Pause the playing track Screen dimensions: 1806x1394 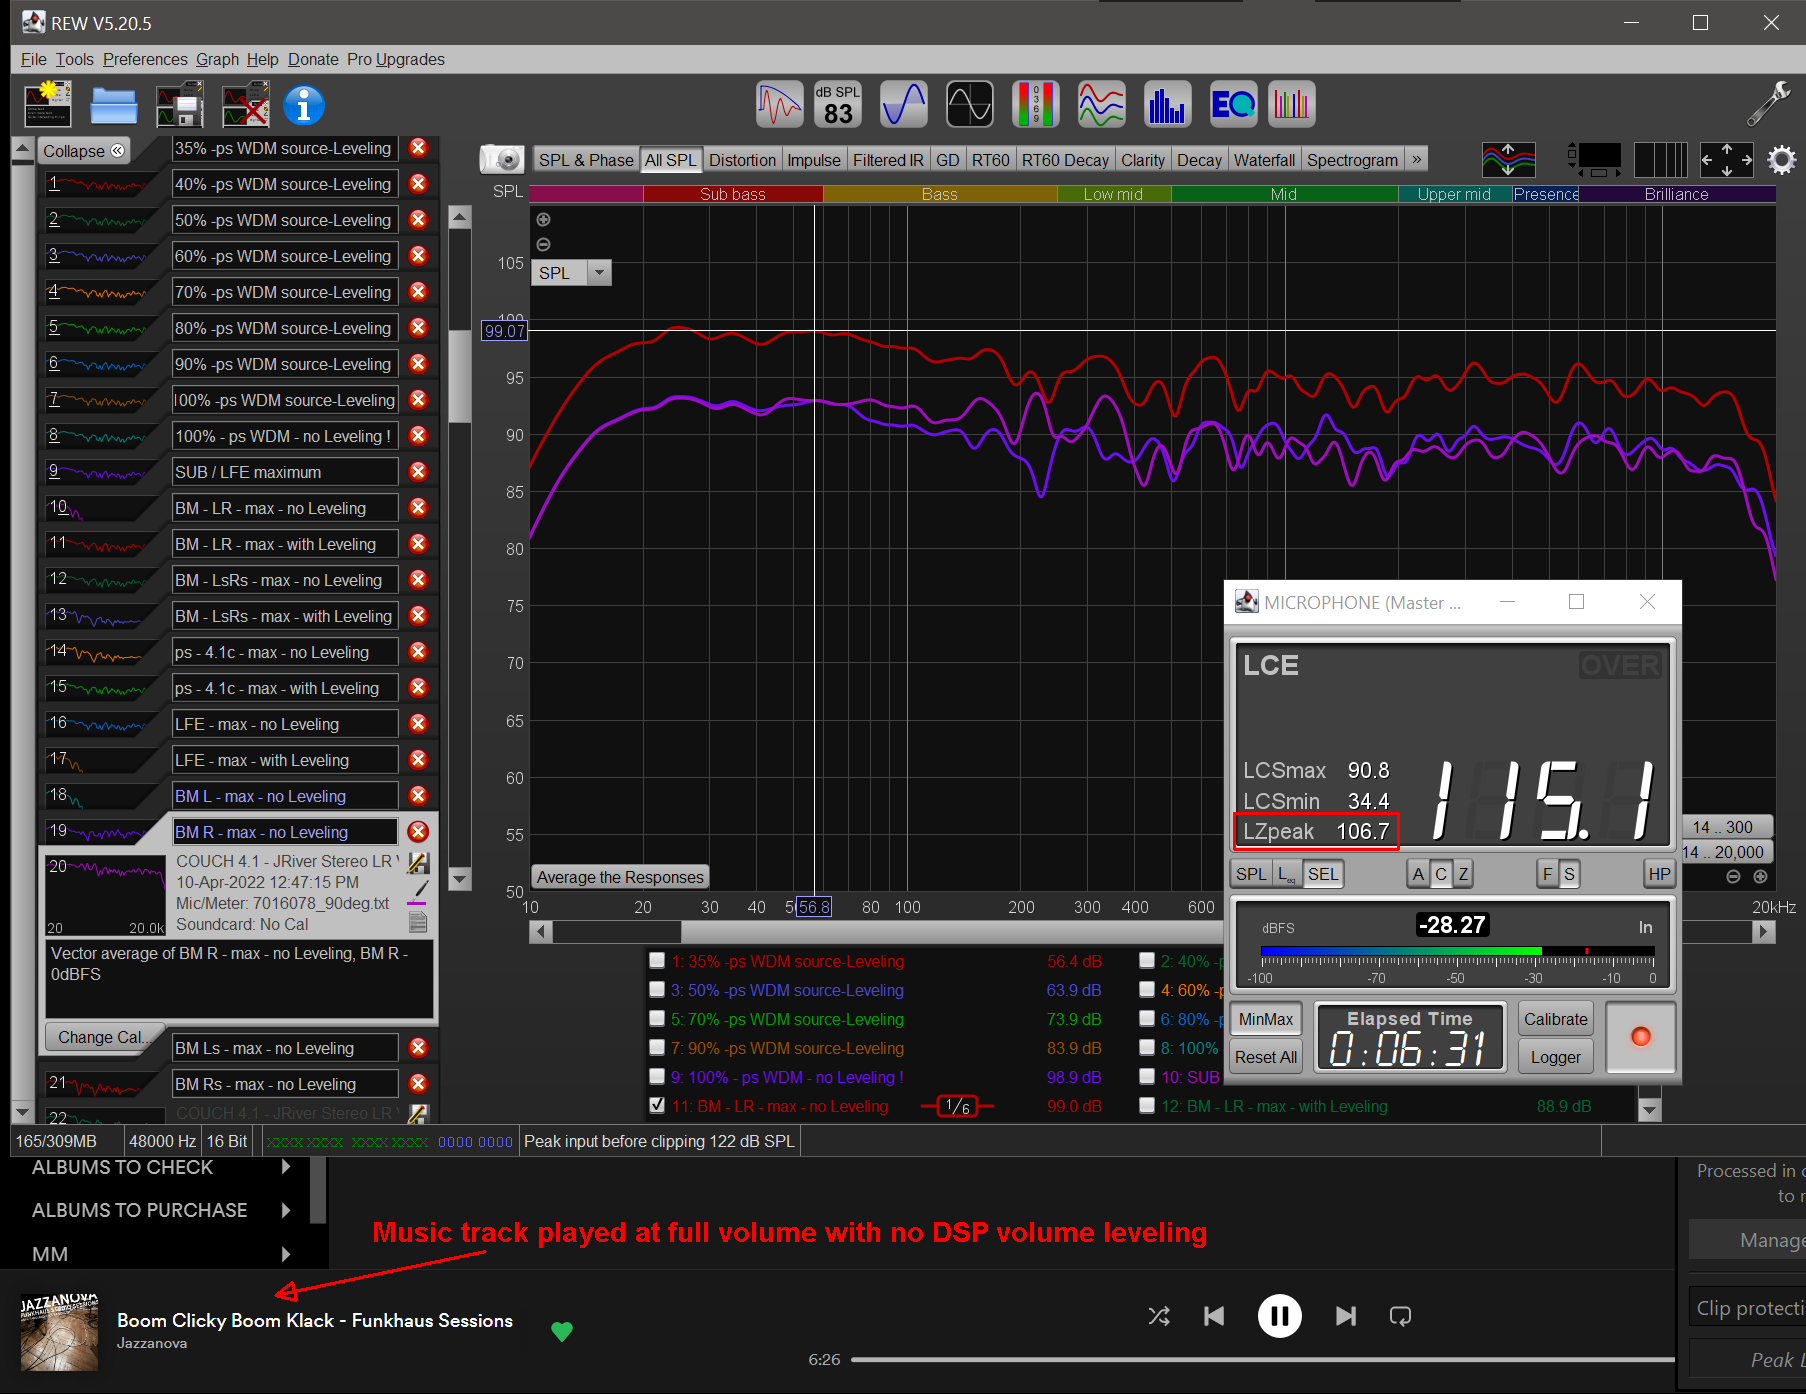coord(1280,1316)
